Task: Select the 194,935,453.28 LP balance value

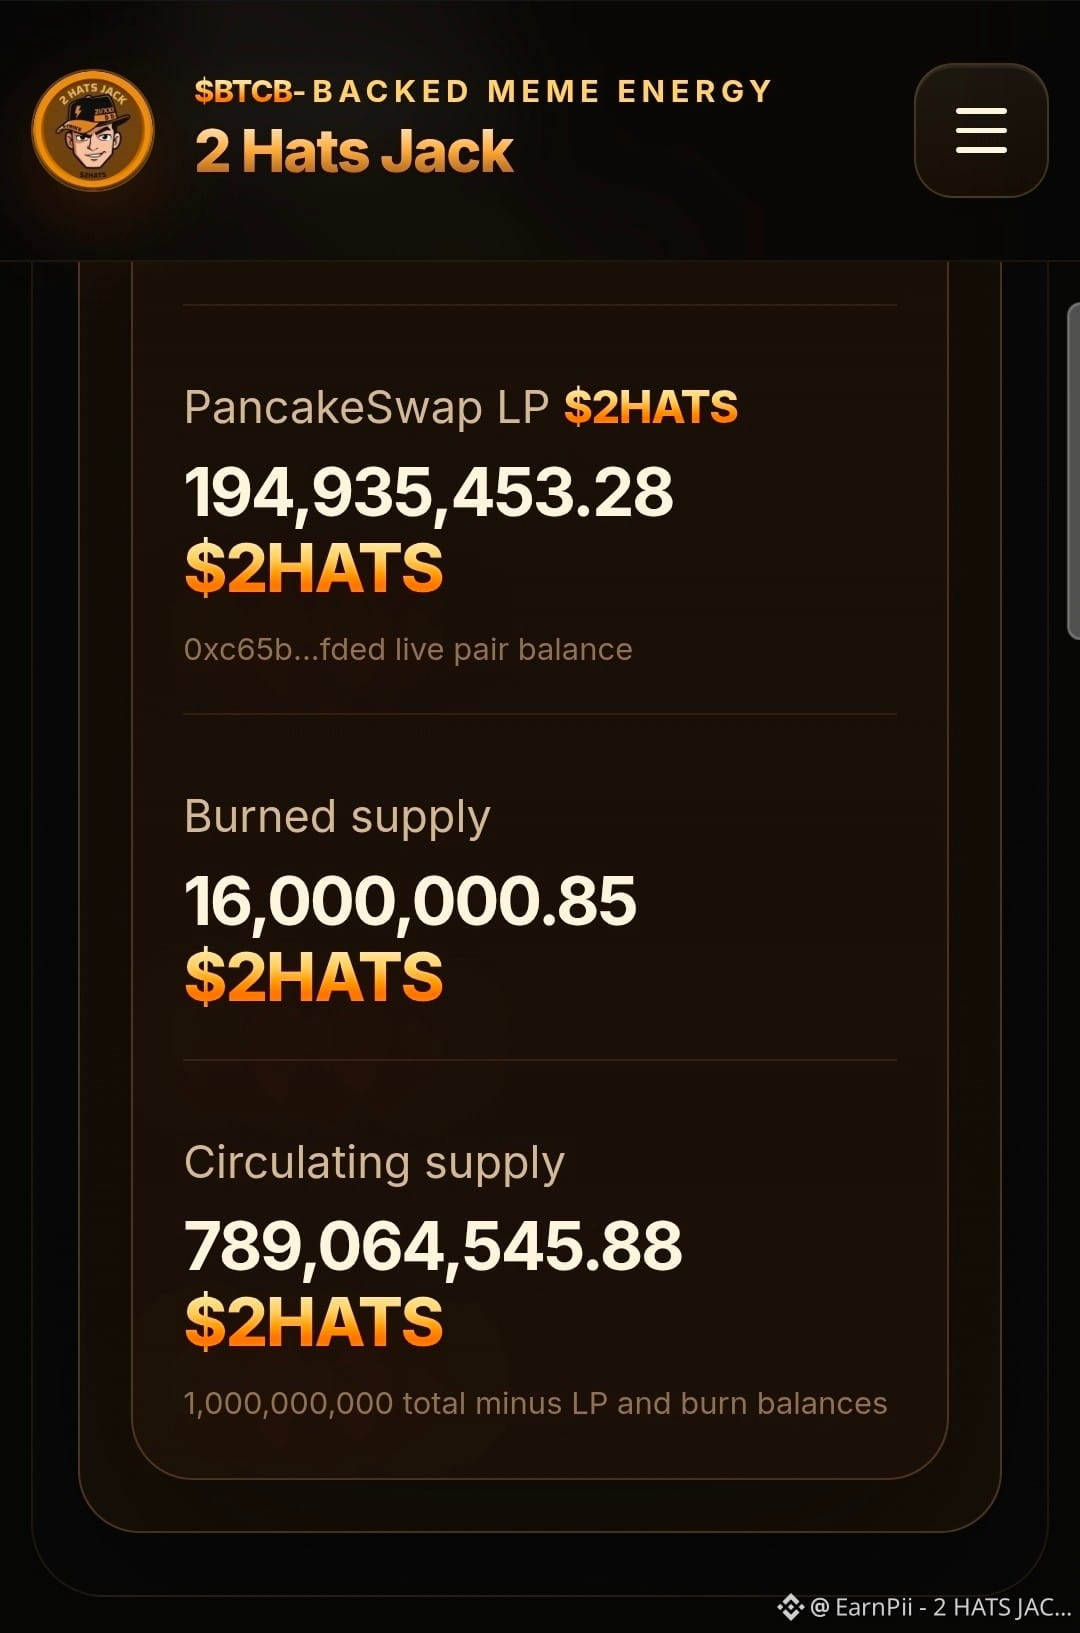Action: 429,492
